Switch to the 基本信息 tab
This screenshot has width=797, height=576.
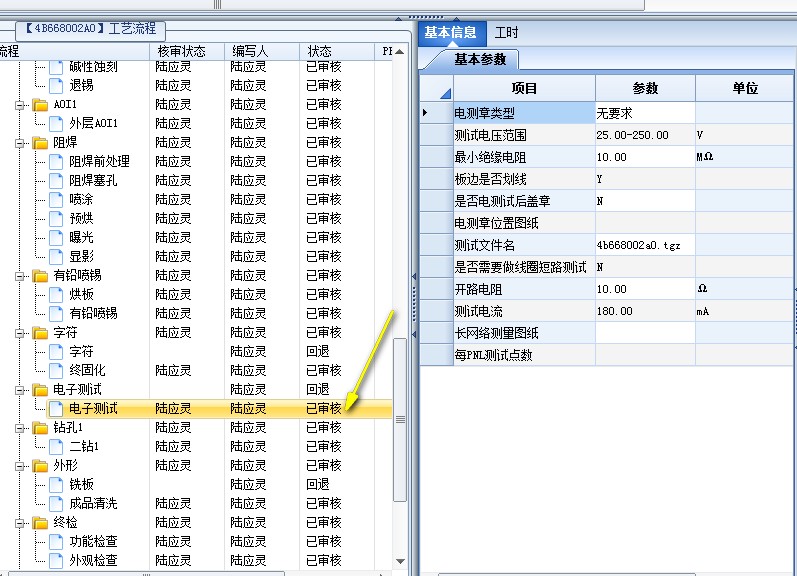[x=450, y=33]
